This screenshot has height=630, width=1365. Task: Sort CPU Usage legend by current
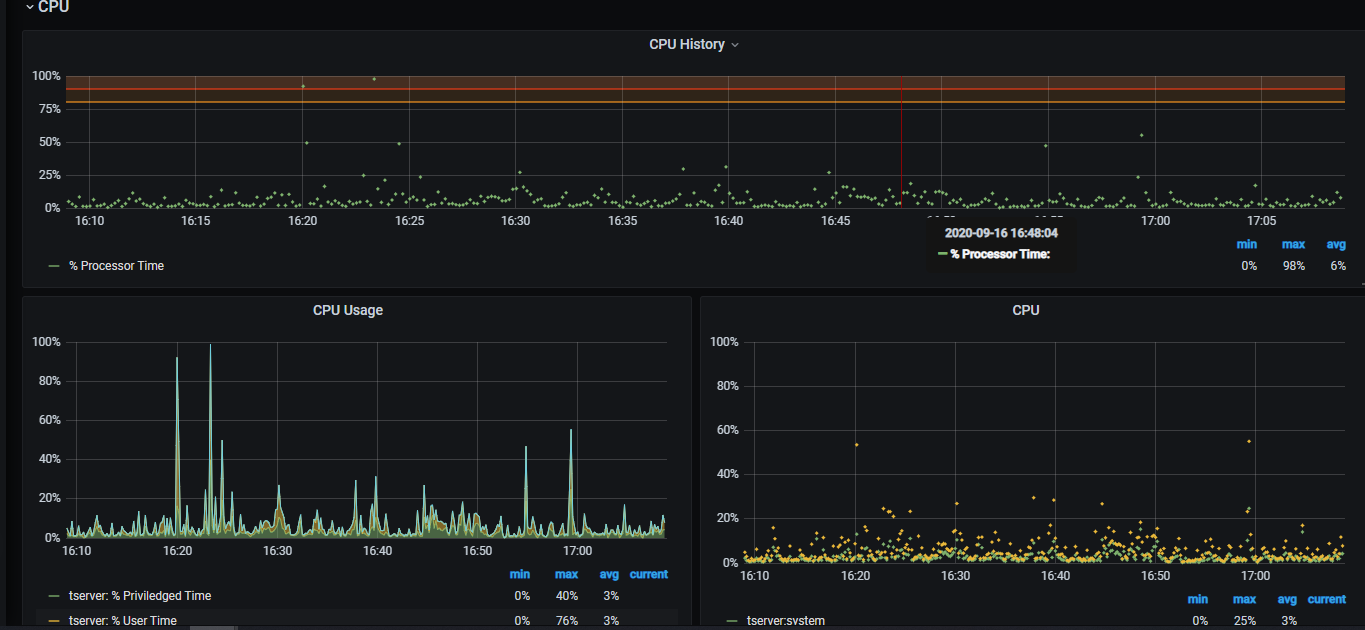point(649,574)
